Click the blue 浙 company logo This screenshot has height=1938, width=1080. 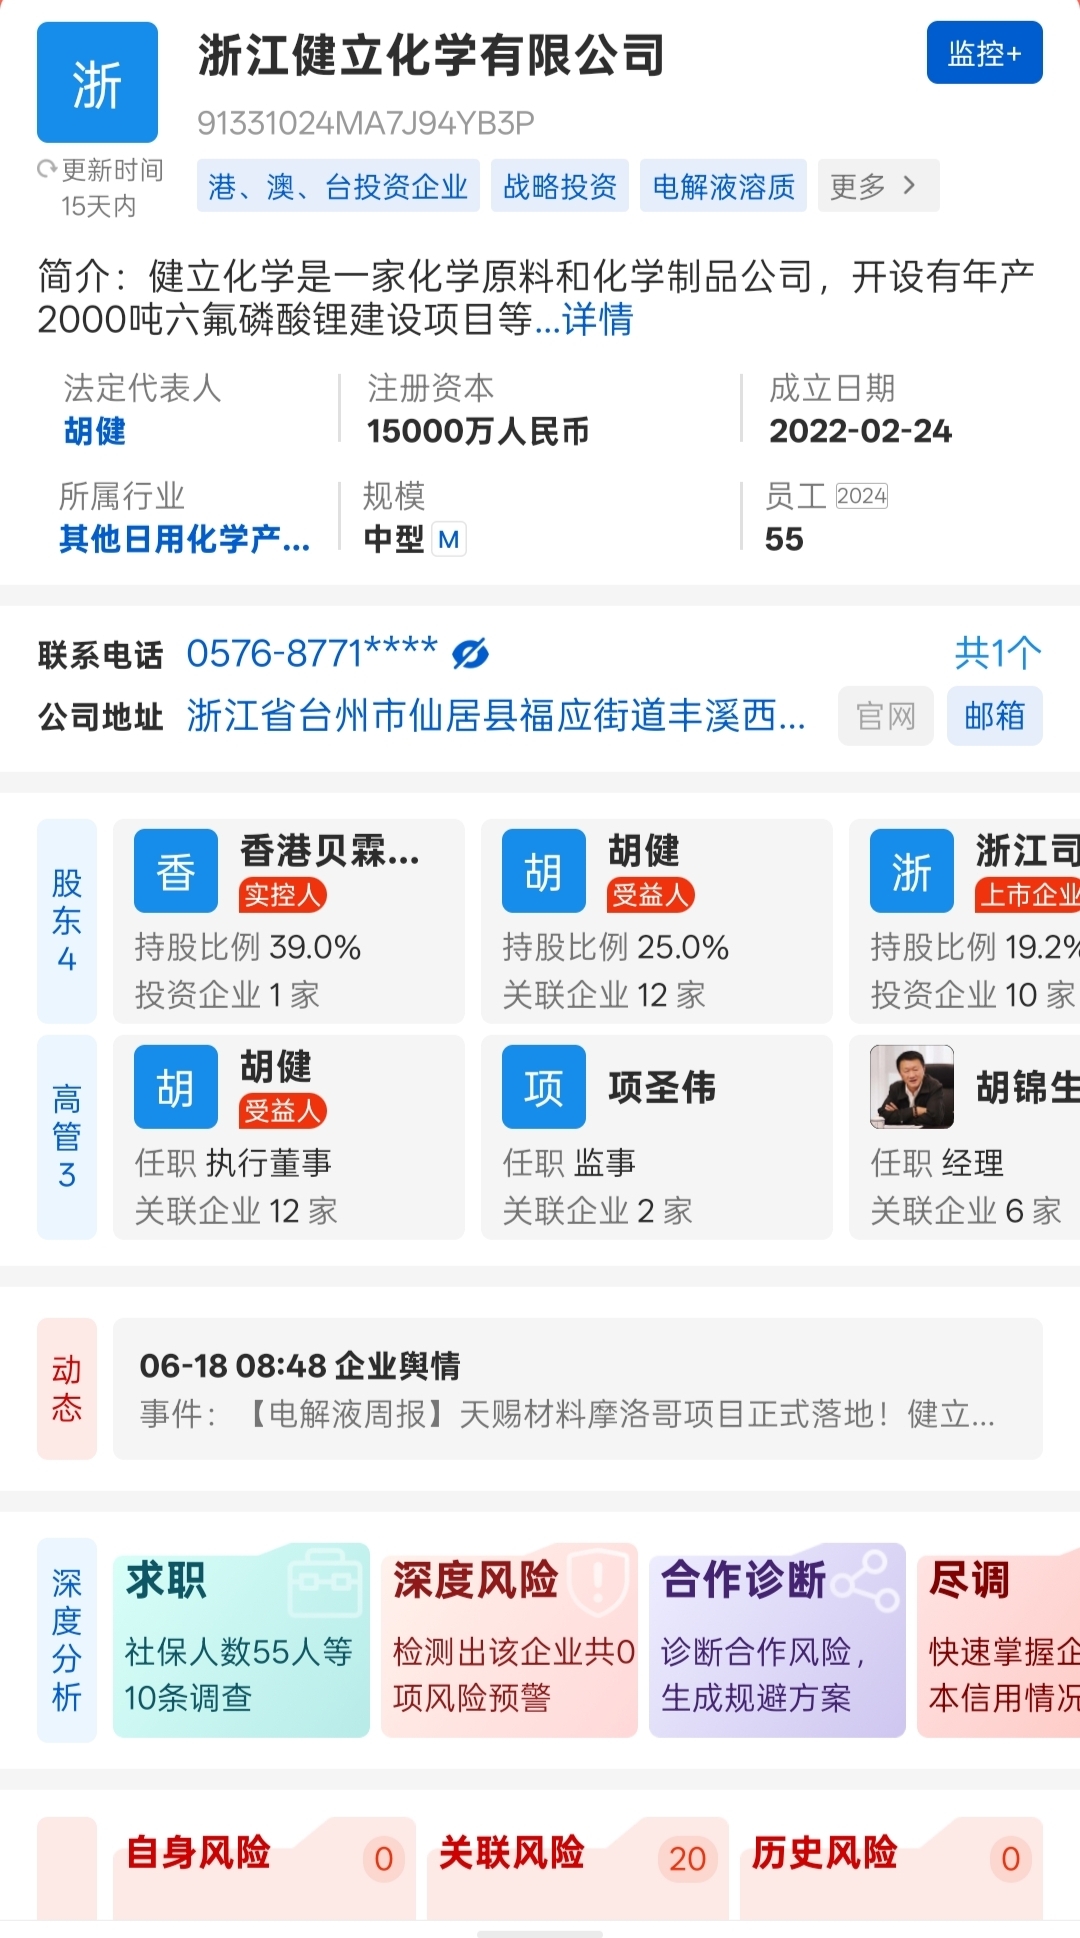[97, 83]
